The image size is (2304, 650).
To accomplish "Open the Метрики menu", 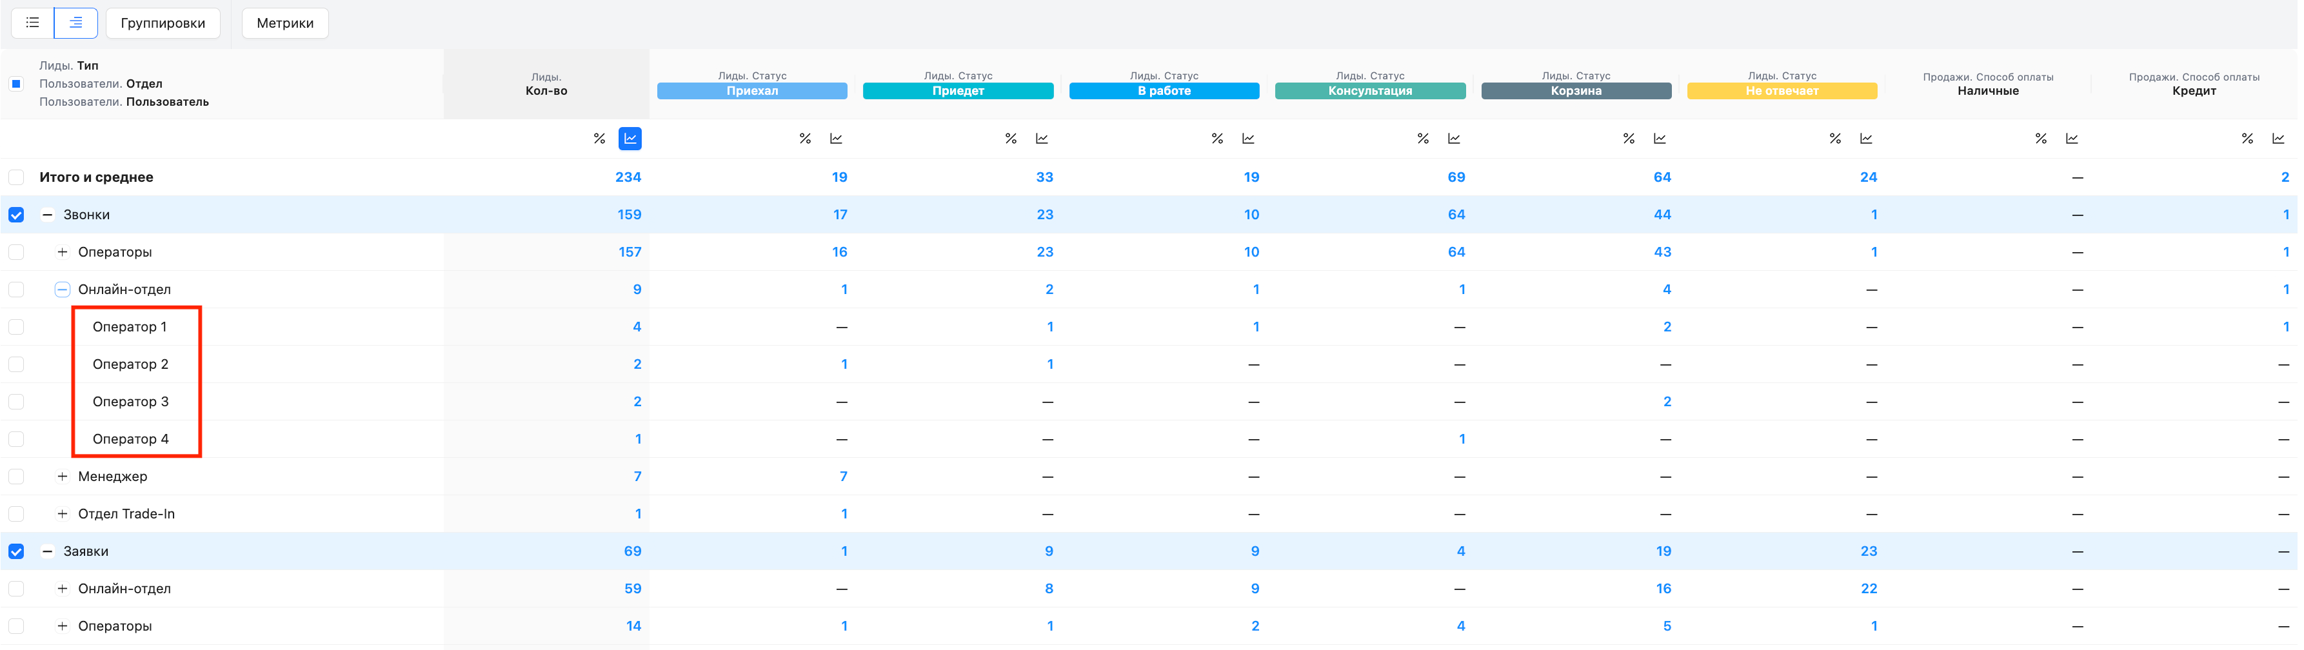I will [285, 23].
